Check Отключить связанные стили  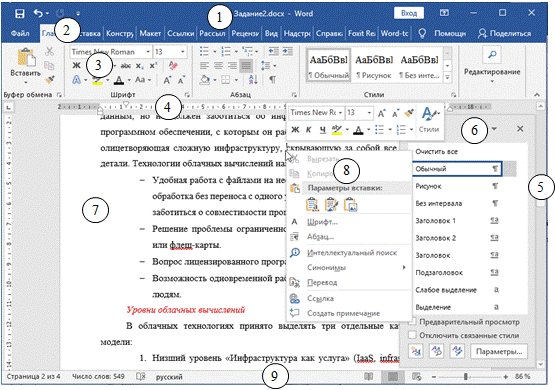click(412, 335)
